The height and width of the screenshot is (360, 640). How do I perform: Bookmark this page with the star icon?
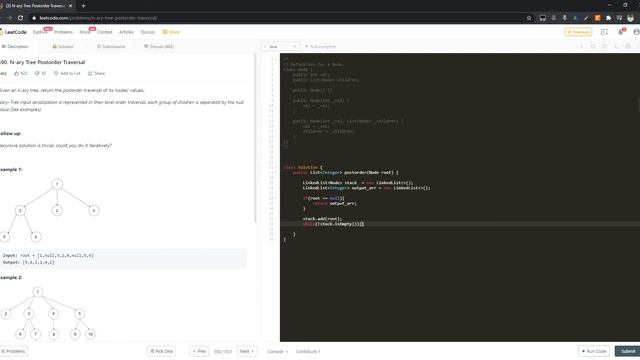point(529,18)
